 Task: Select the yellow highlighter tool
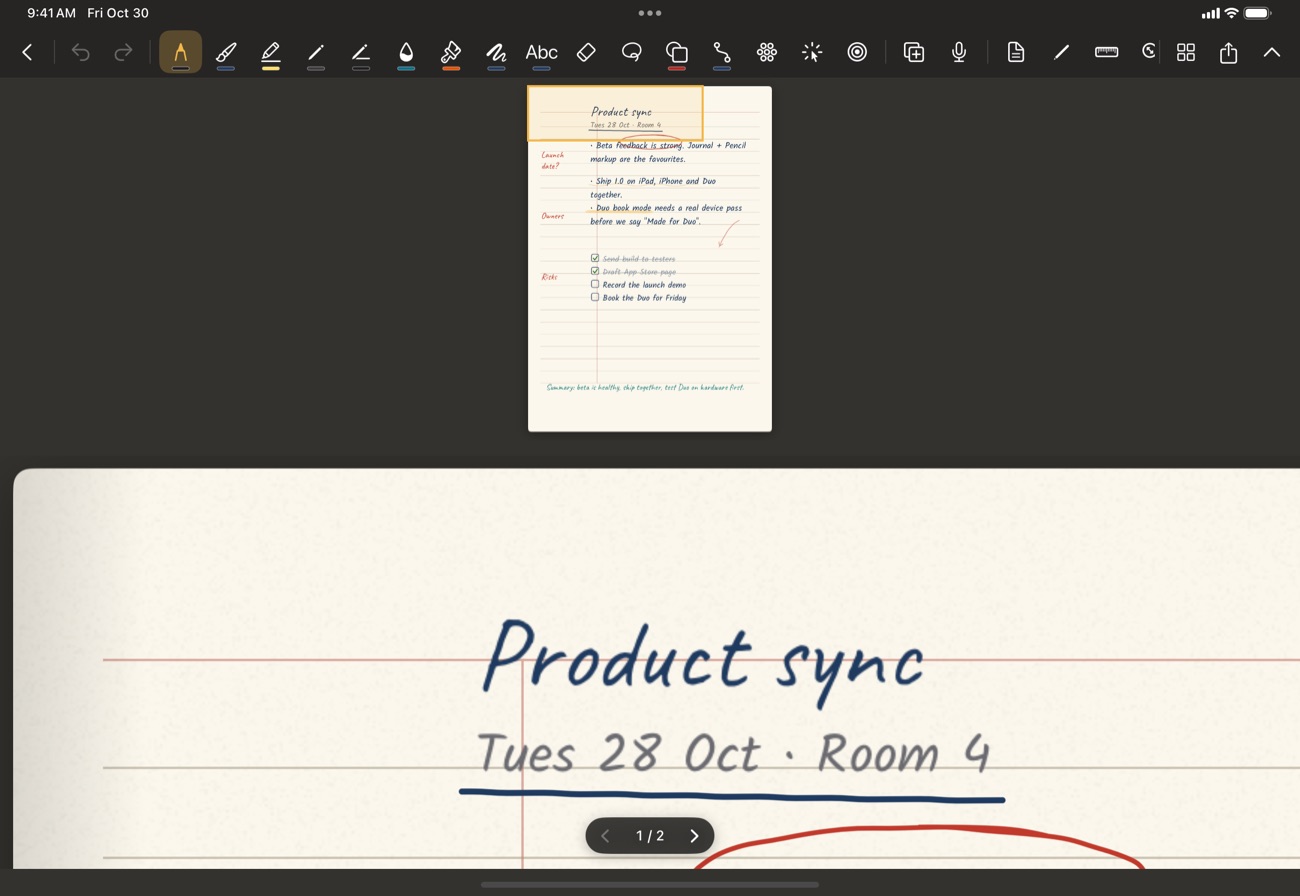(271, 53)
